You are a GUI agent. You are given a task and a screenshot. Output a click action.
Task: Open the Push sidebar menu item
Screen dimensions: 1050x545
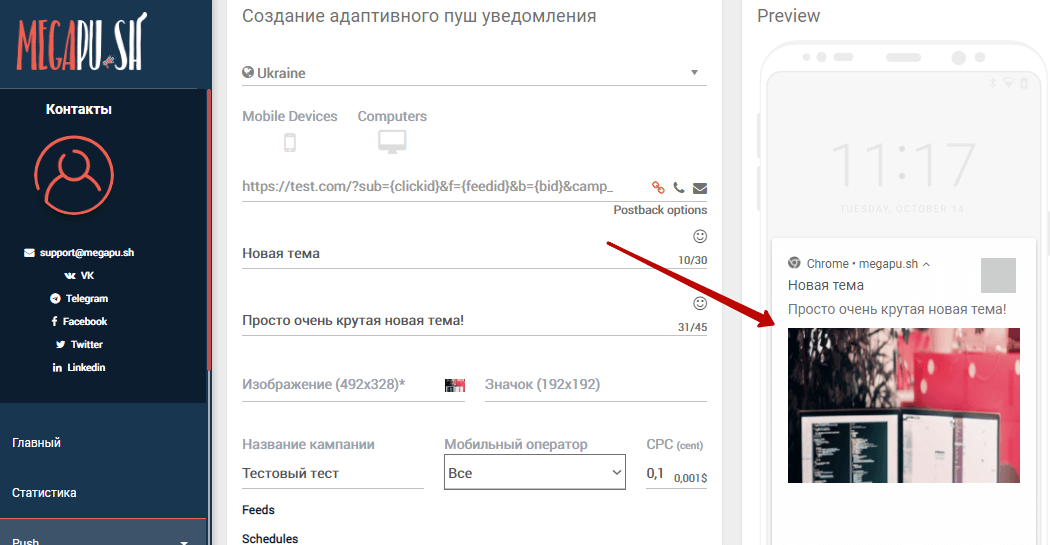pos(25,541)
